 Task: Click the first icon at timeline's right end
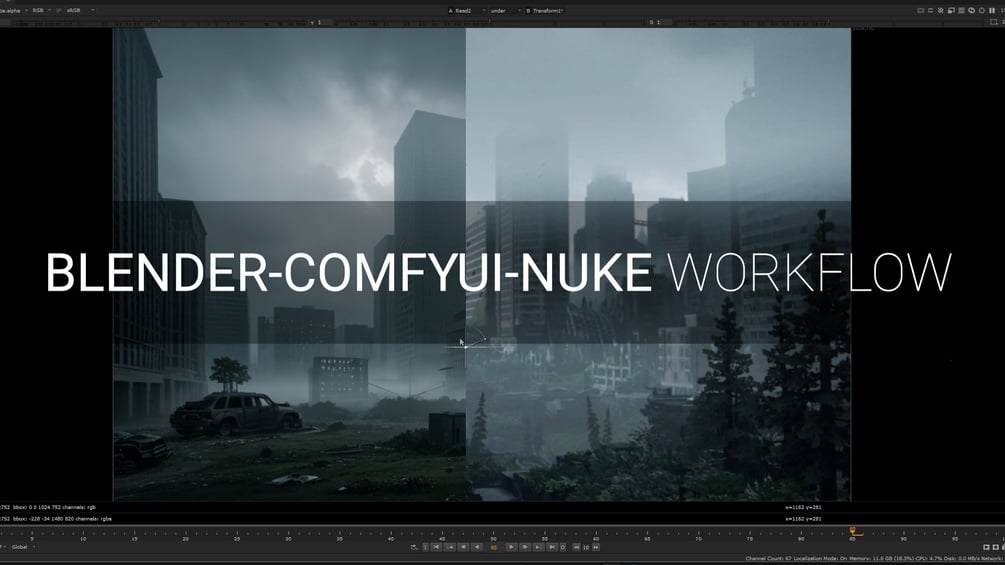point(986,547)
